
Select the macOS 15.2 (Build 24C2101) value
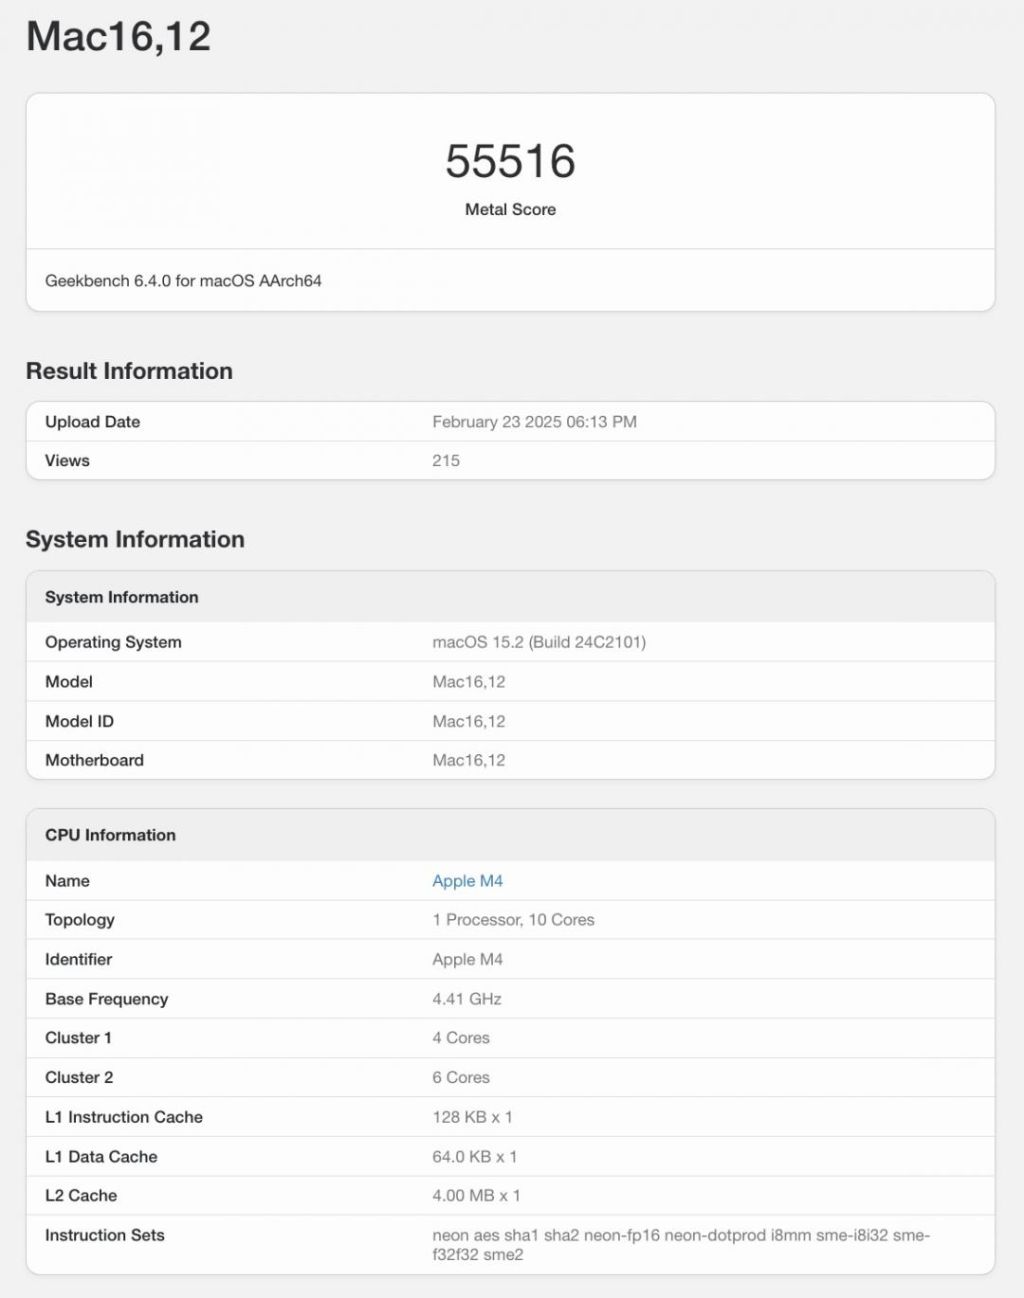click(539, 642)
